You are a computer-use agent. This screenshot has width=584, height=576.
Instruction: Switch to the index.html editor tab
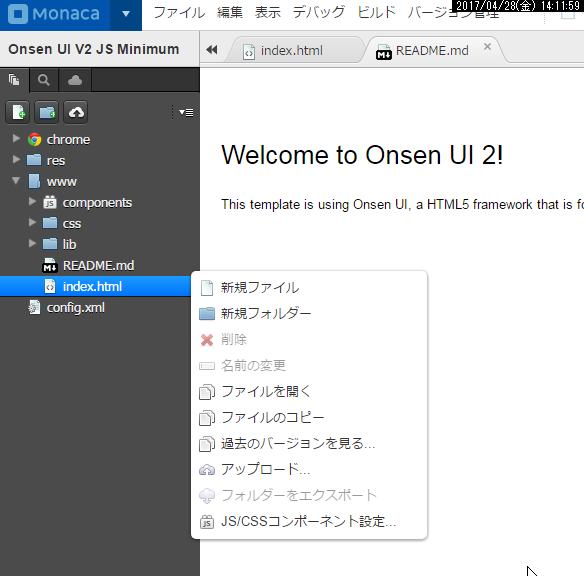[x=292, y=51]
